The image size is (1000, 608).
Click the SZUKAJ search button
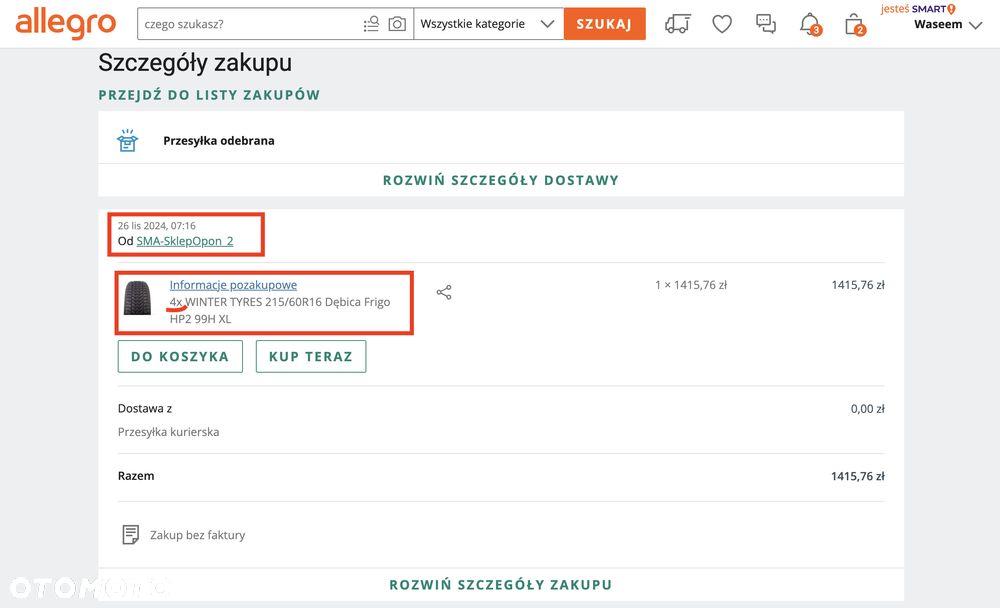click(605, 24)
